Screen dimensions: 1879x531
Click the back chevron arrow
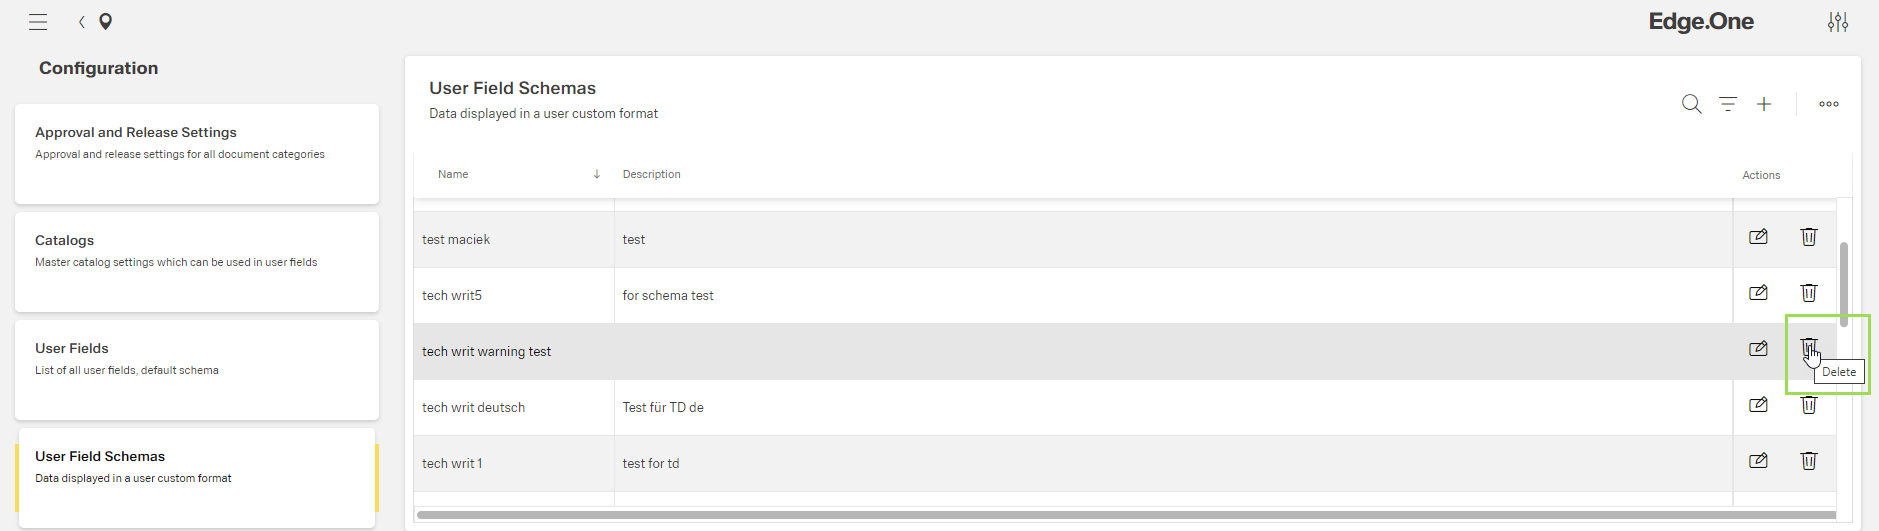click(82, 22)
